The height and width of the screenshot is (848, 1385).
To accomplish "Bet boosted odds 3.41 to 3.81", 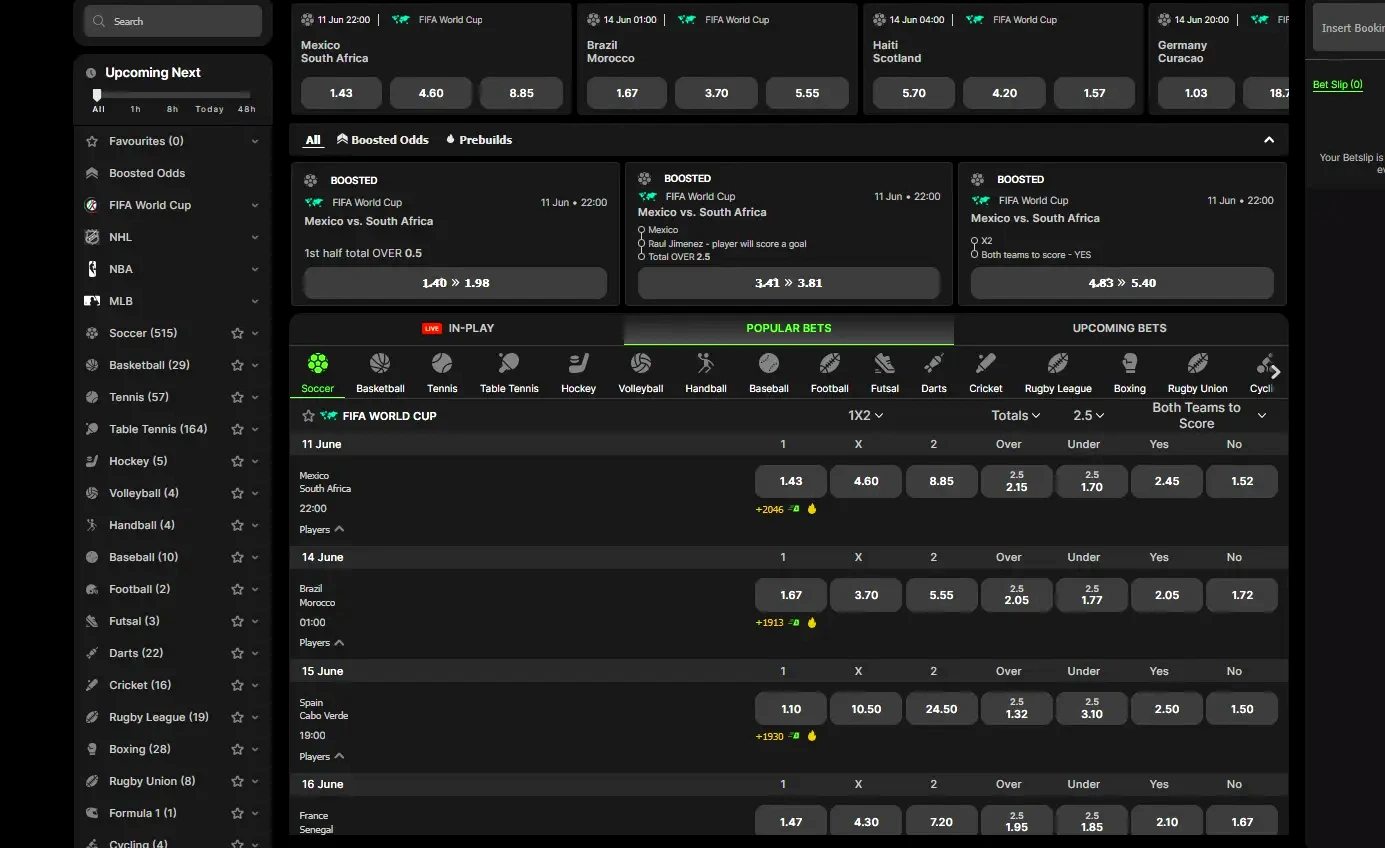I will pyautogui.click(x=789, y=283).
